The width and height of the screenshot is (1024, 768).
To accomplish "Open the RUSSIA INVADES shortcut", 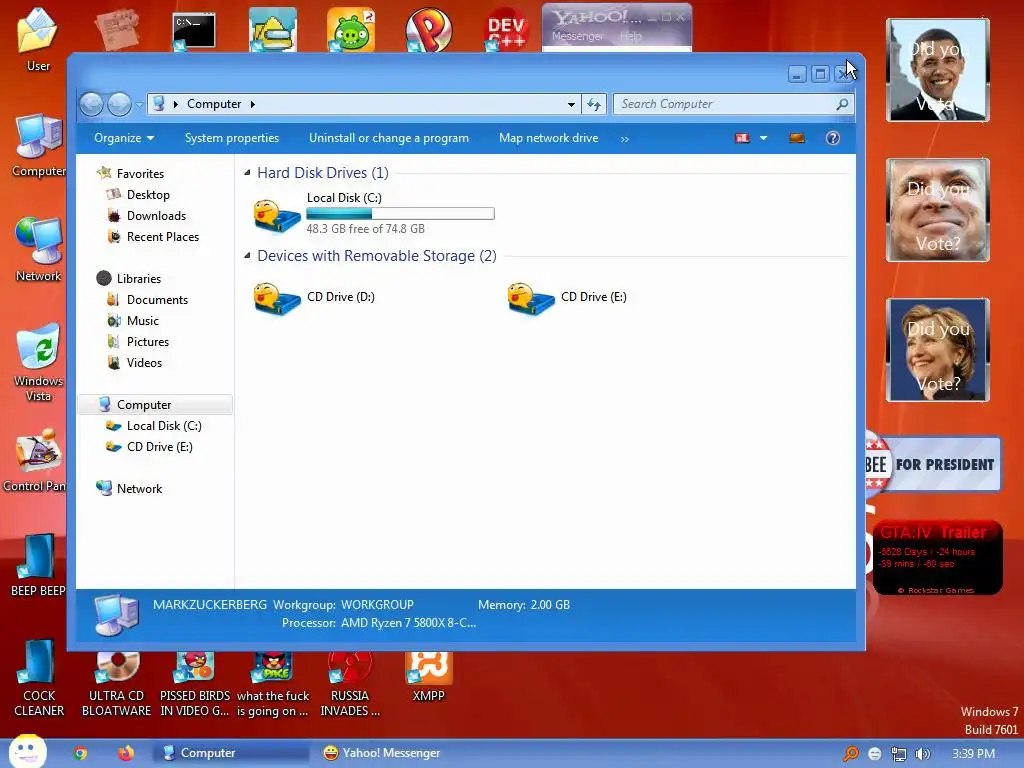I will (349, 684).
